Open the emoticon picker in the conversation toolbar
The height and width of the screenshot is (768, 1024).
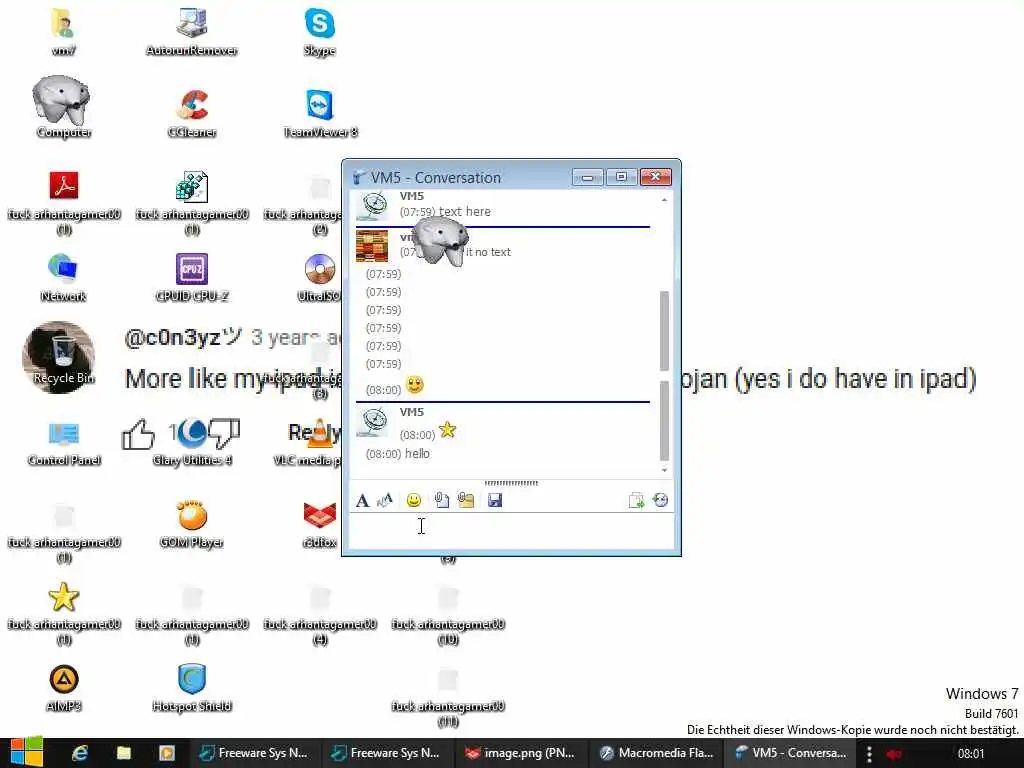point(413,500)
